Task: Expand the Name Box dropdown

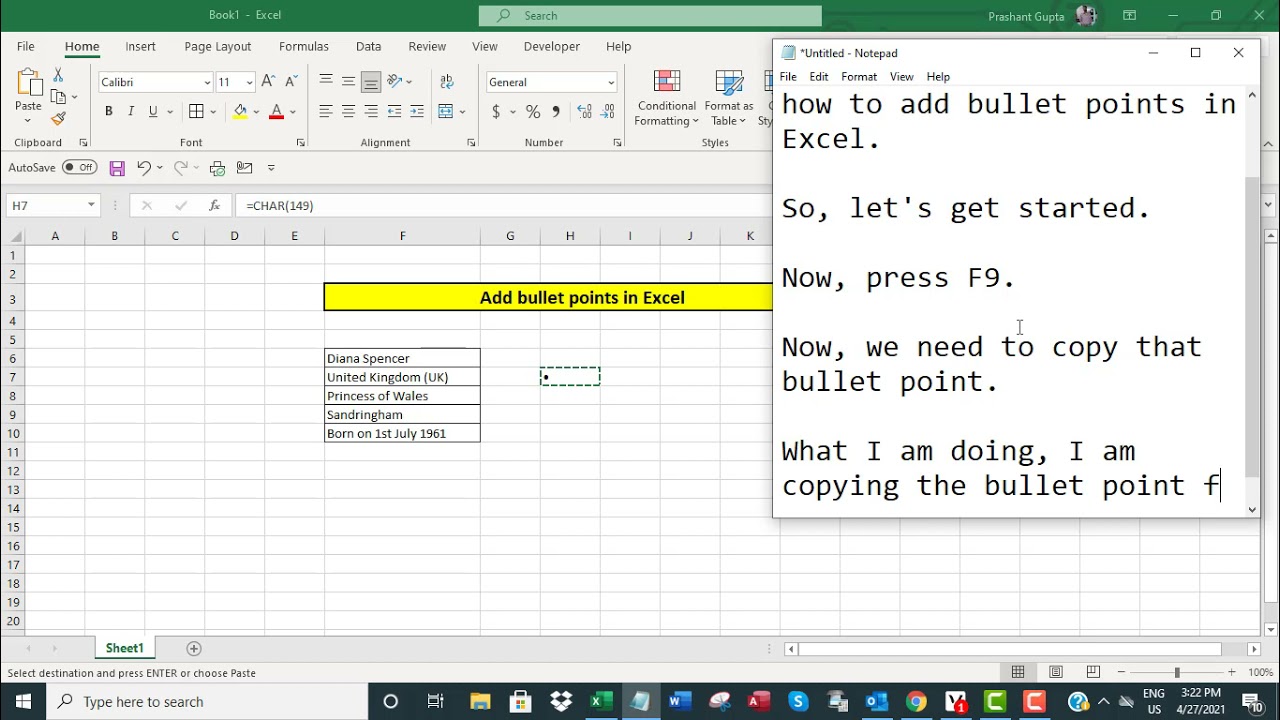Action: (x=91, y=205)
